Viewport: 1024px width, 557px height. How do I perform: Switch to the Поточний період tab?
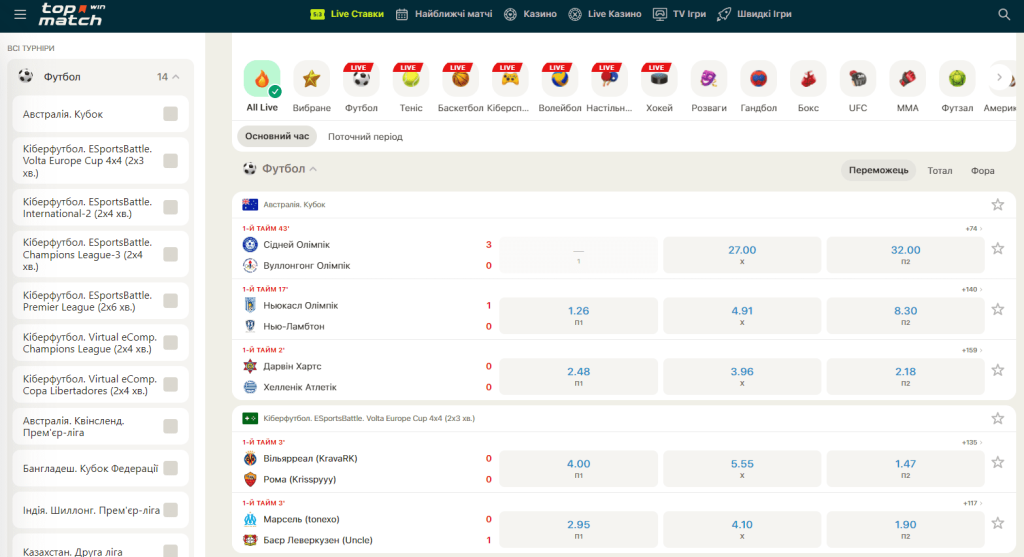click(365, 136)
